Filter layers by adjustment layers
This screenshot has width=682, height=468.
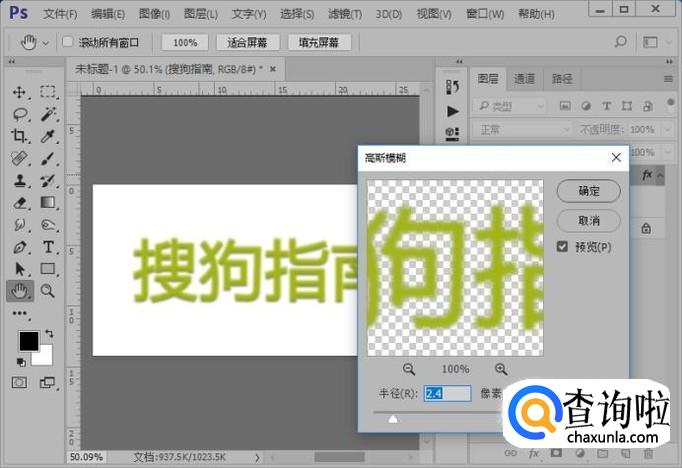click(x=586, y=106)
